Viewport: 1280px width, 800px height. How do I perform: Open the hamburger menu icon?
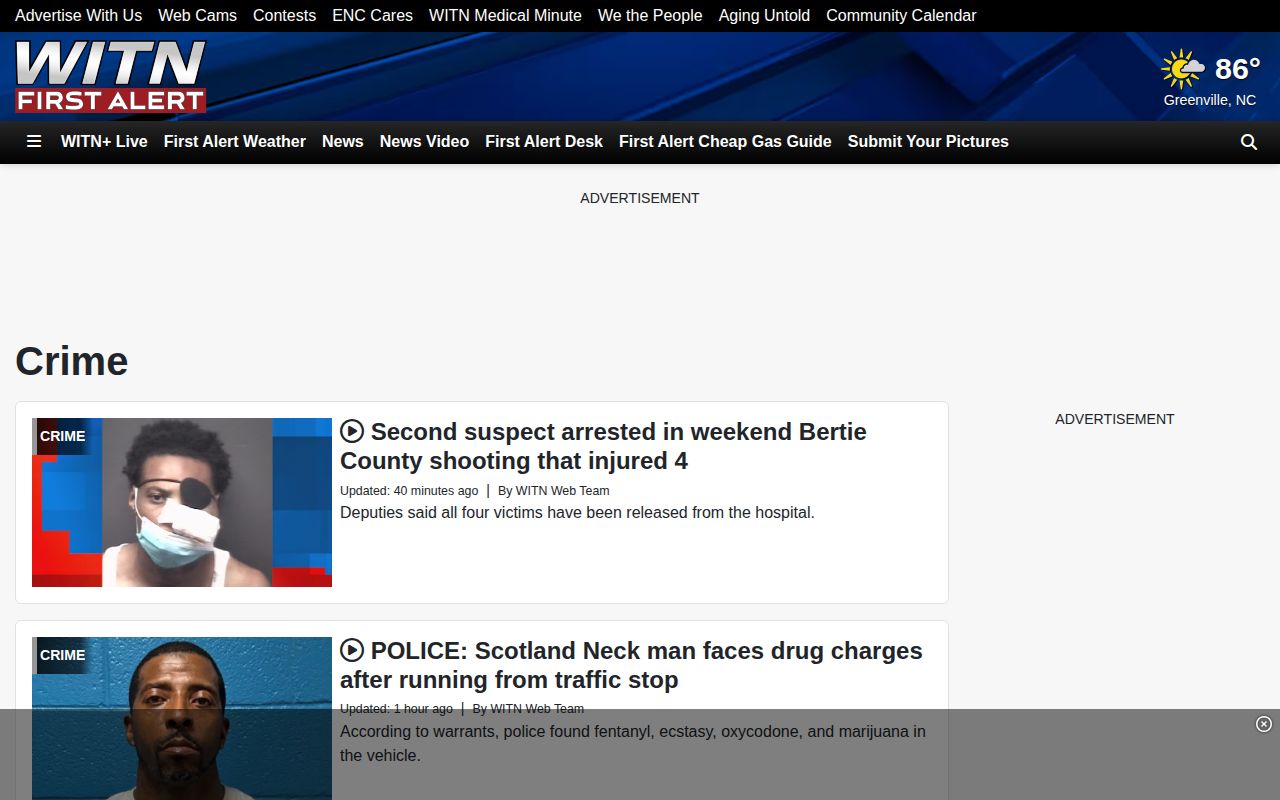click(x=34, y=142)
